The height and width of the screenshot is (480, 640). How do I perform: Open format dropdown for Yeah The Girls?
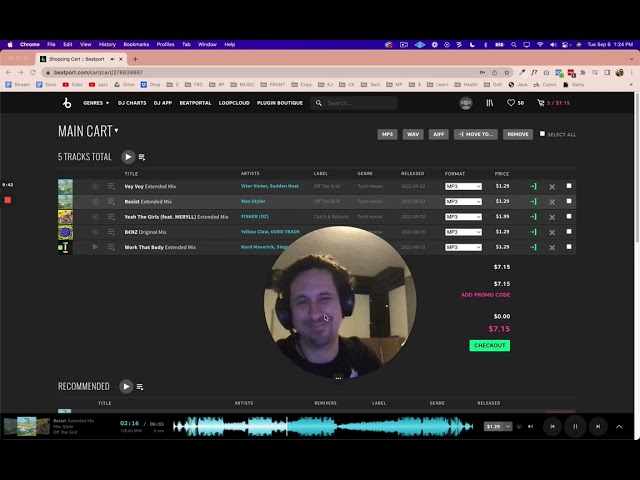tap(463, 217)
